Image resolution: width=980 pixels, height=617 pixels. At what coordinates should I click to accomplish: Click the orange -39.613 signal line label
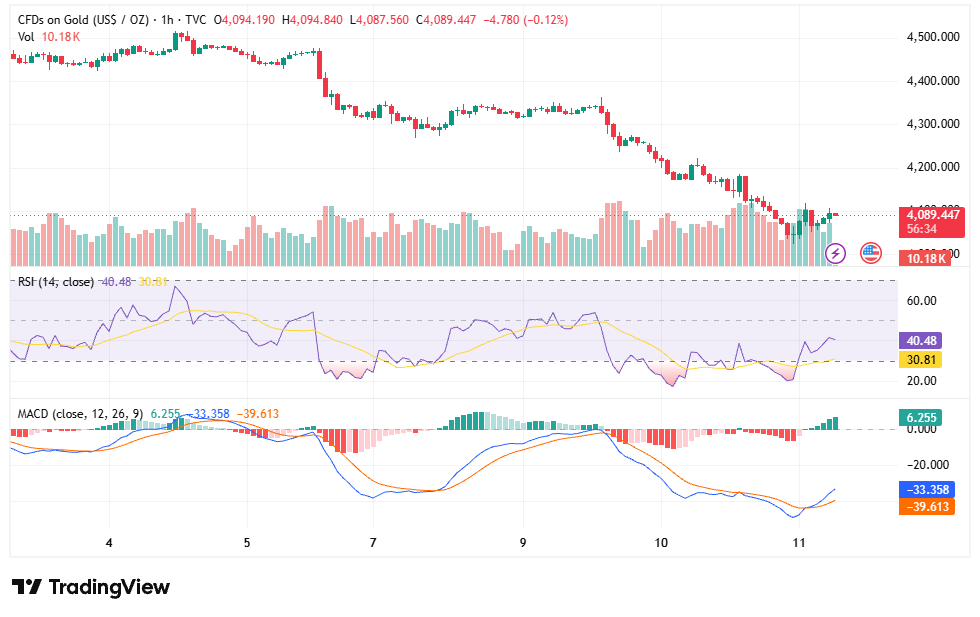click(927, 506)
